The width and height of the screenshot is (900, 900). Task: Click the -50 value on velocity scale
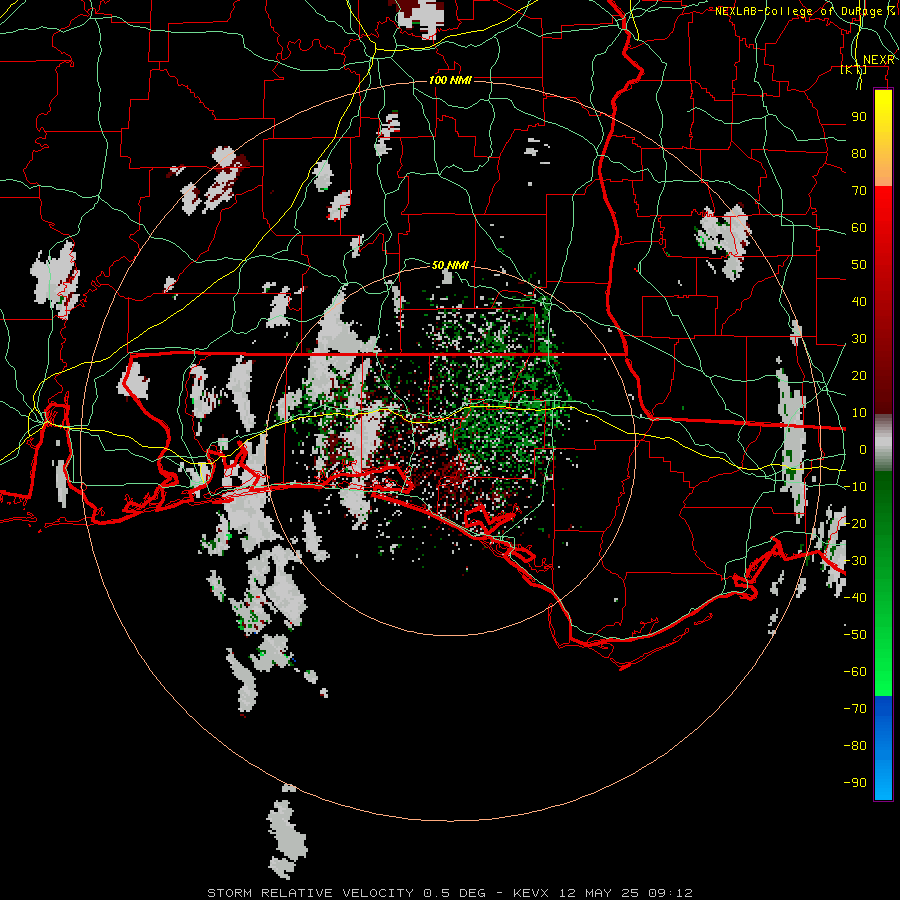[855, 635]
